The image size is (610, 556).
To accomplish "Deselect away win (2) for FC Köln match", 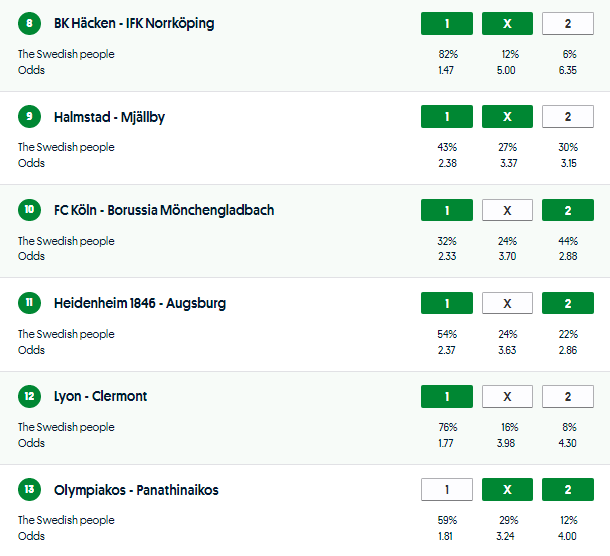I will click(567, 210).
